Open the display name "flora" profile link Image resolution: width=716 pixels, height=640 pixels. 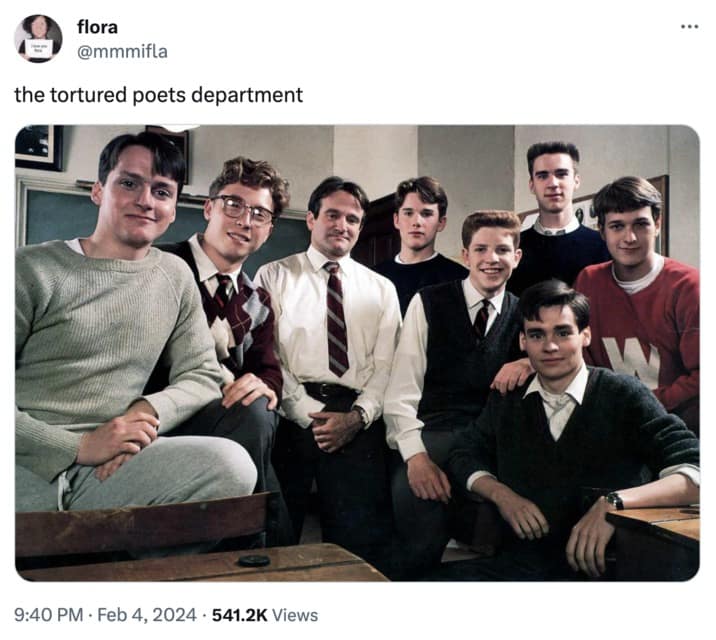[x=97, y=27]
